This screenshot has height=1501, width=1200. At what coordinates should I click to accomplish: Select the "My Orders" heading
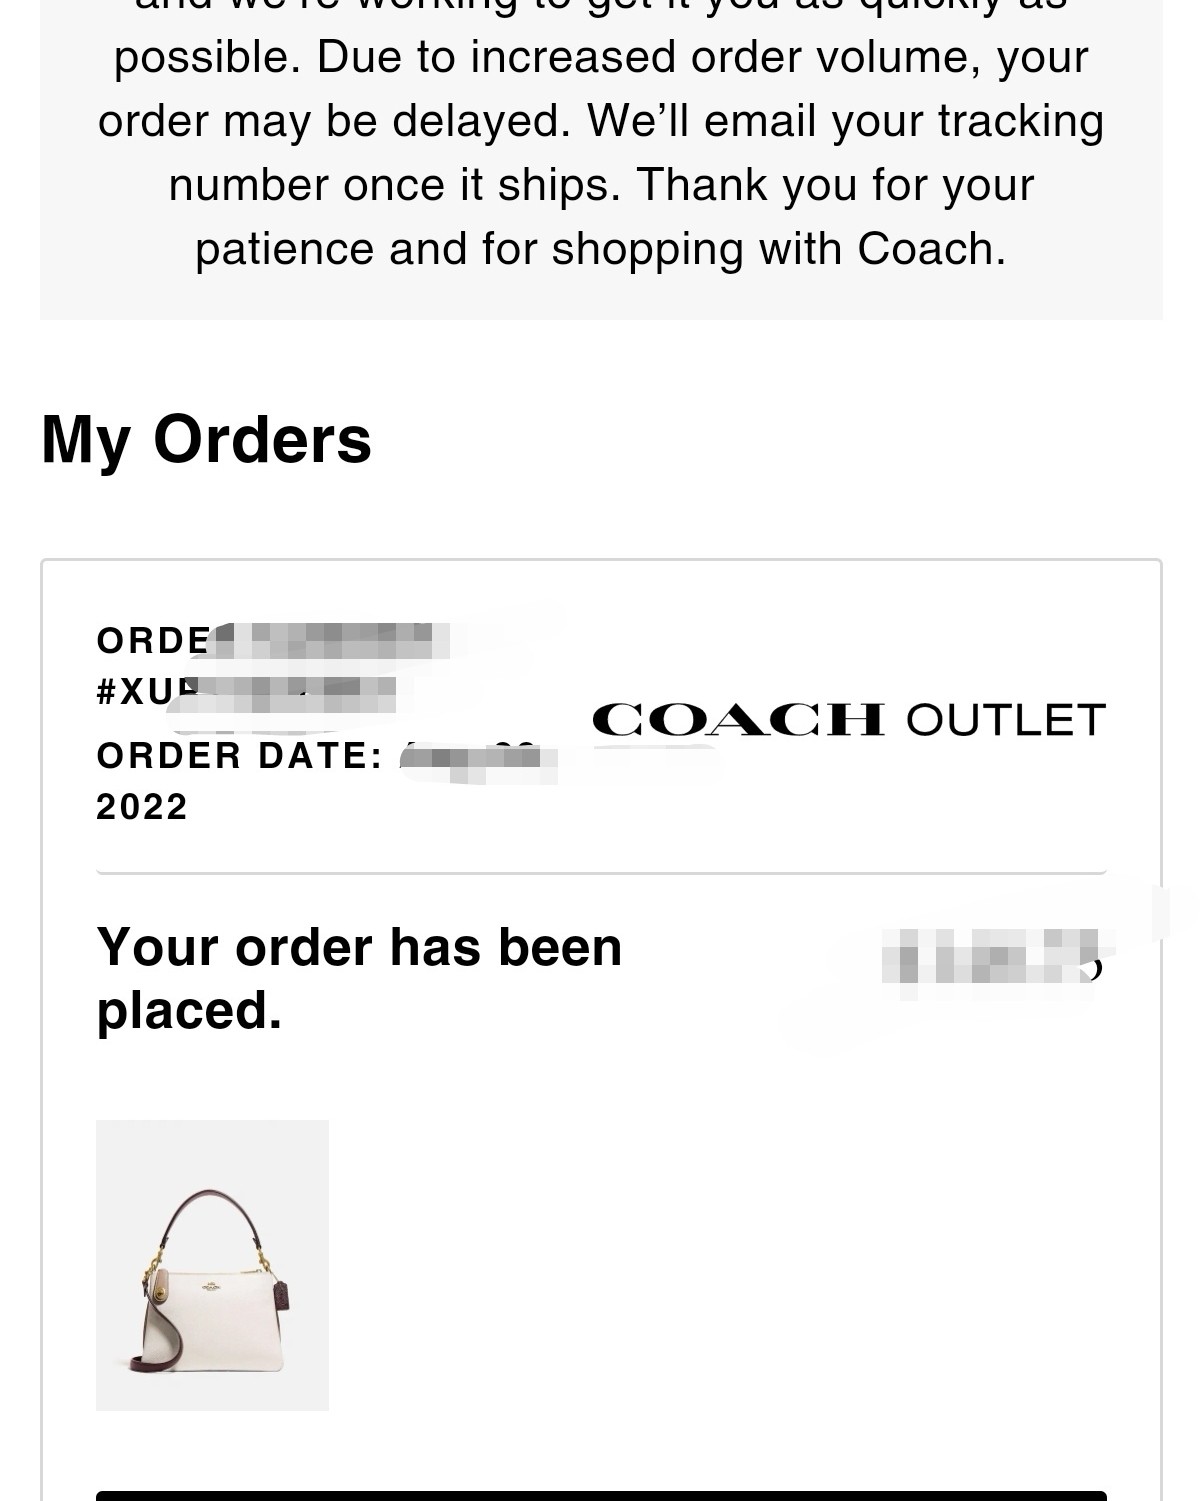(x=206, y=438)
